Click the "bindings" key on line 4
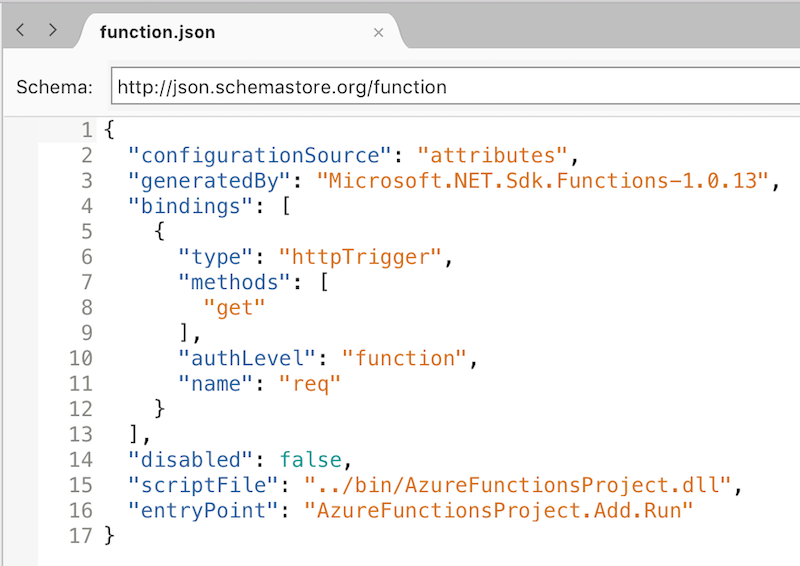The width and height of the screenshot is (800, 566). click(190, 206)
